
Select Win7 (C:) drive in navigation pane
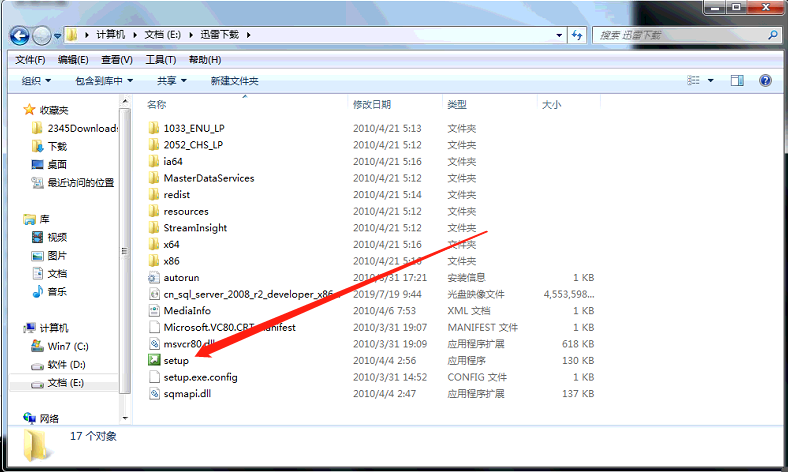point(67,346)
